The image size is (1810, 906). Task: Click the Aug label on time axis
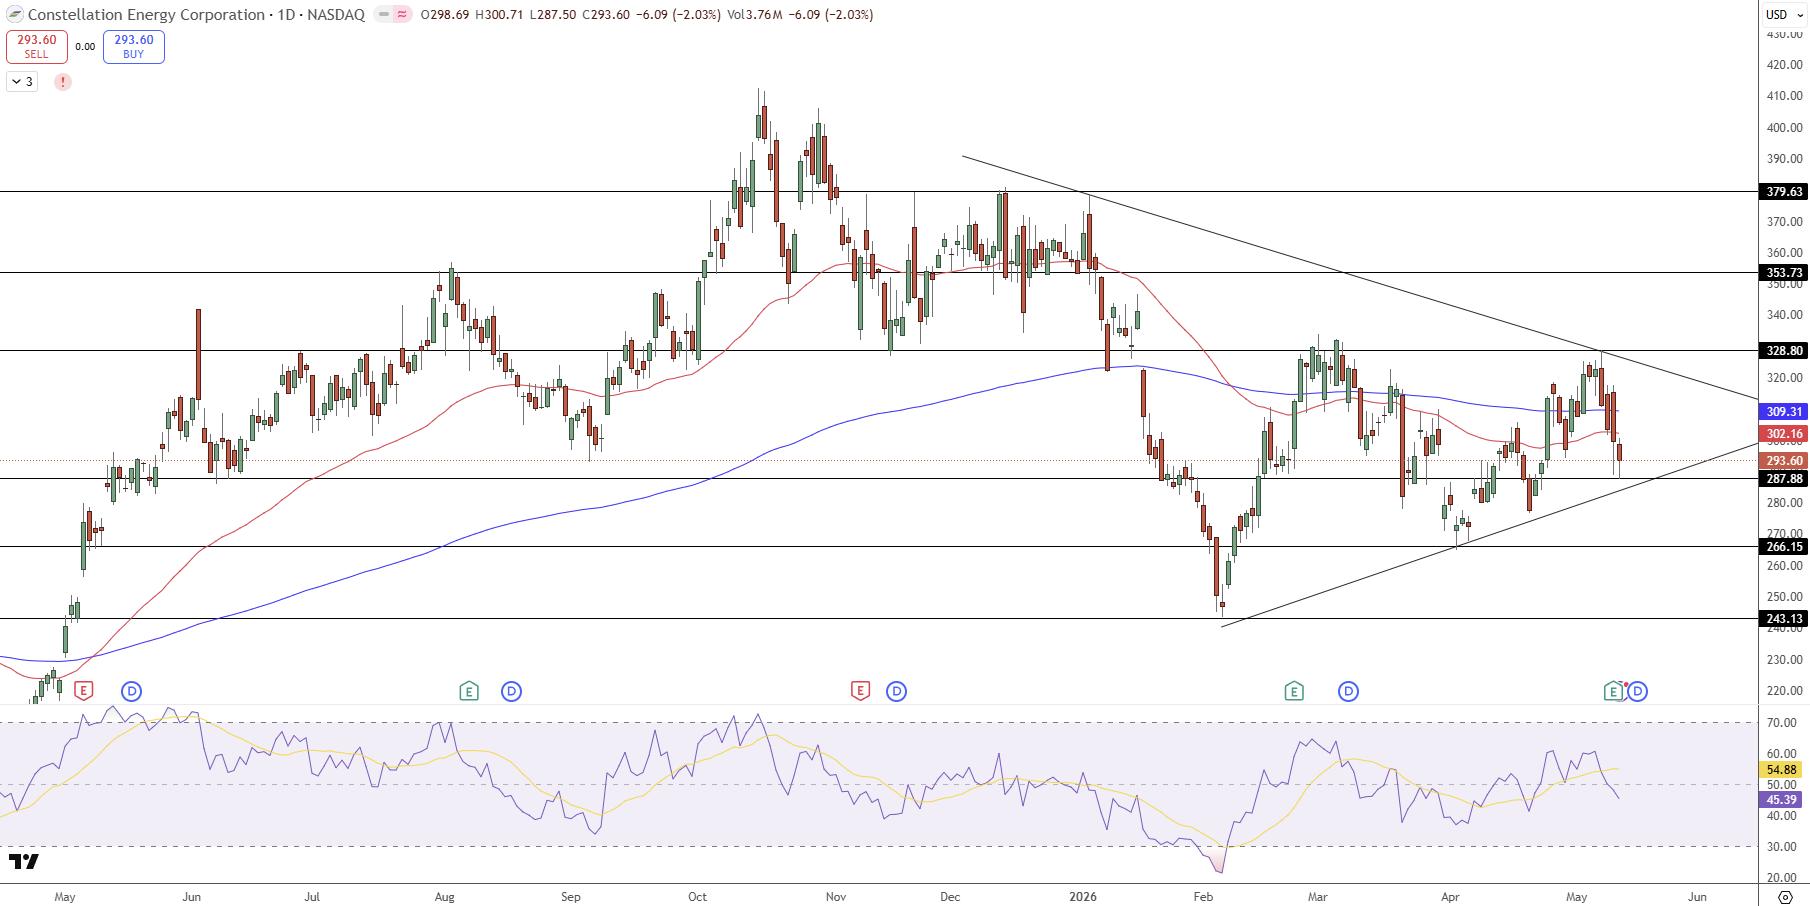pos(446,896)
